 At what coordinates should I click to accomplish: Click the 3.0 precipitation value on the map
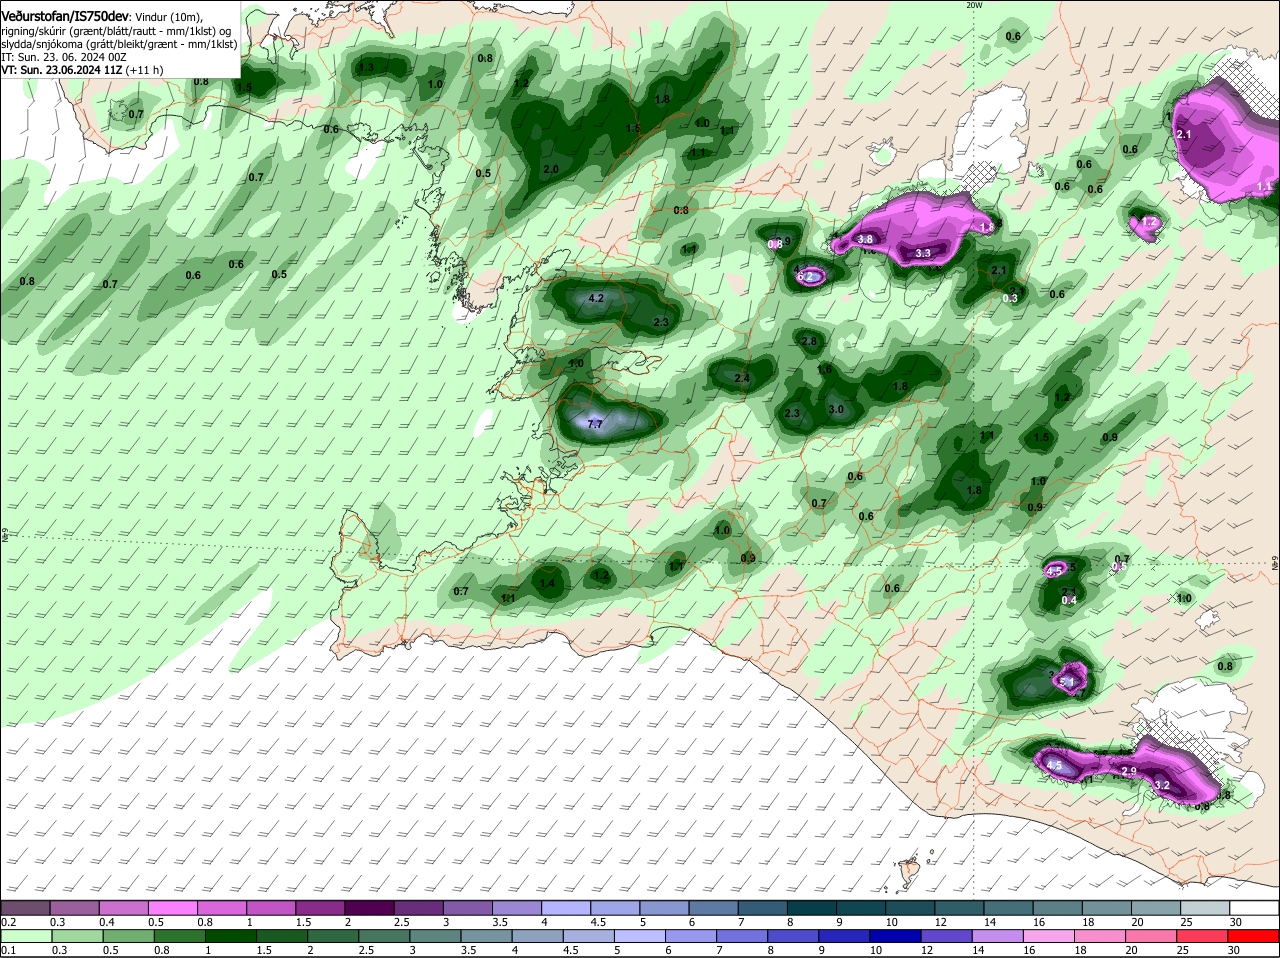point(837,409)
